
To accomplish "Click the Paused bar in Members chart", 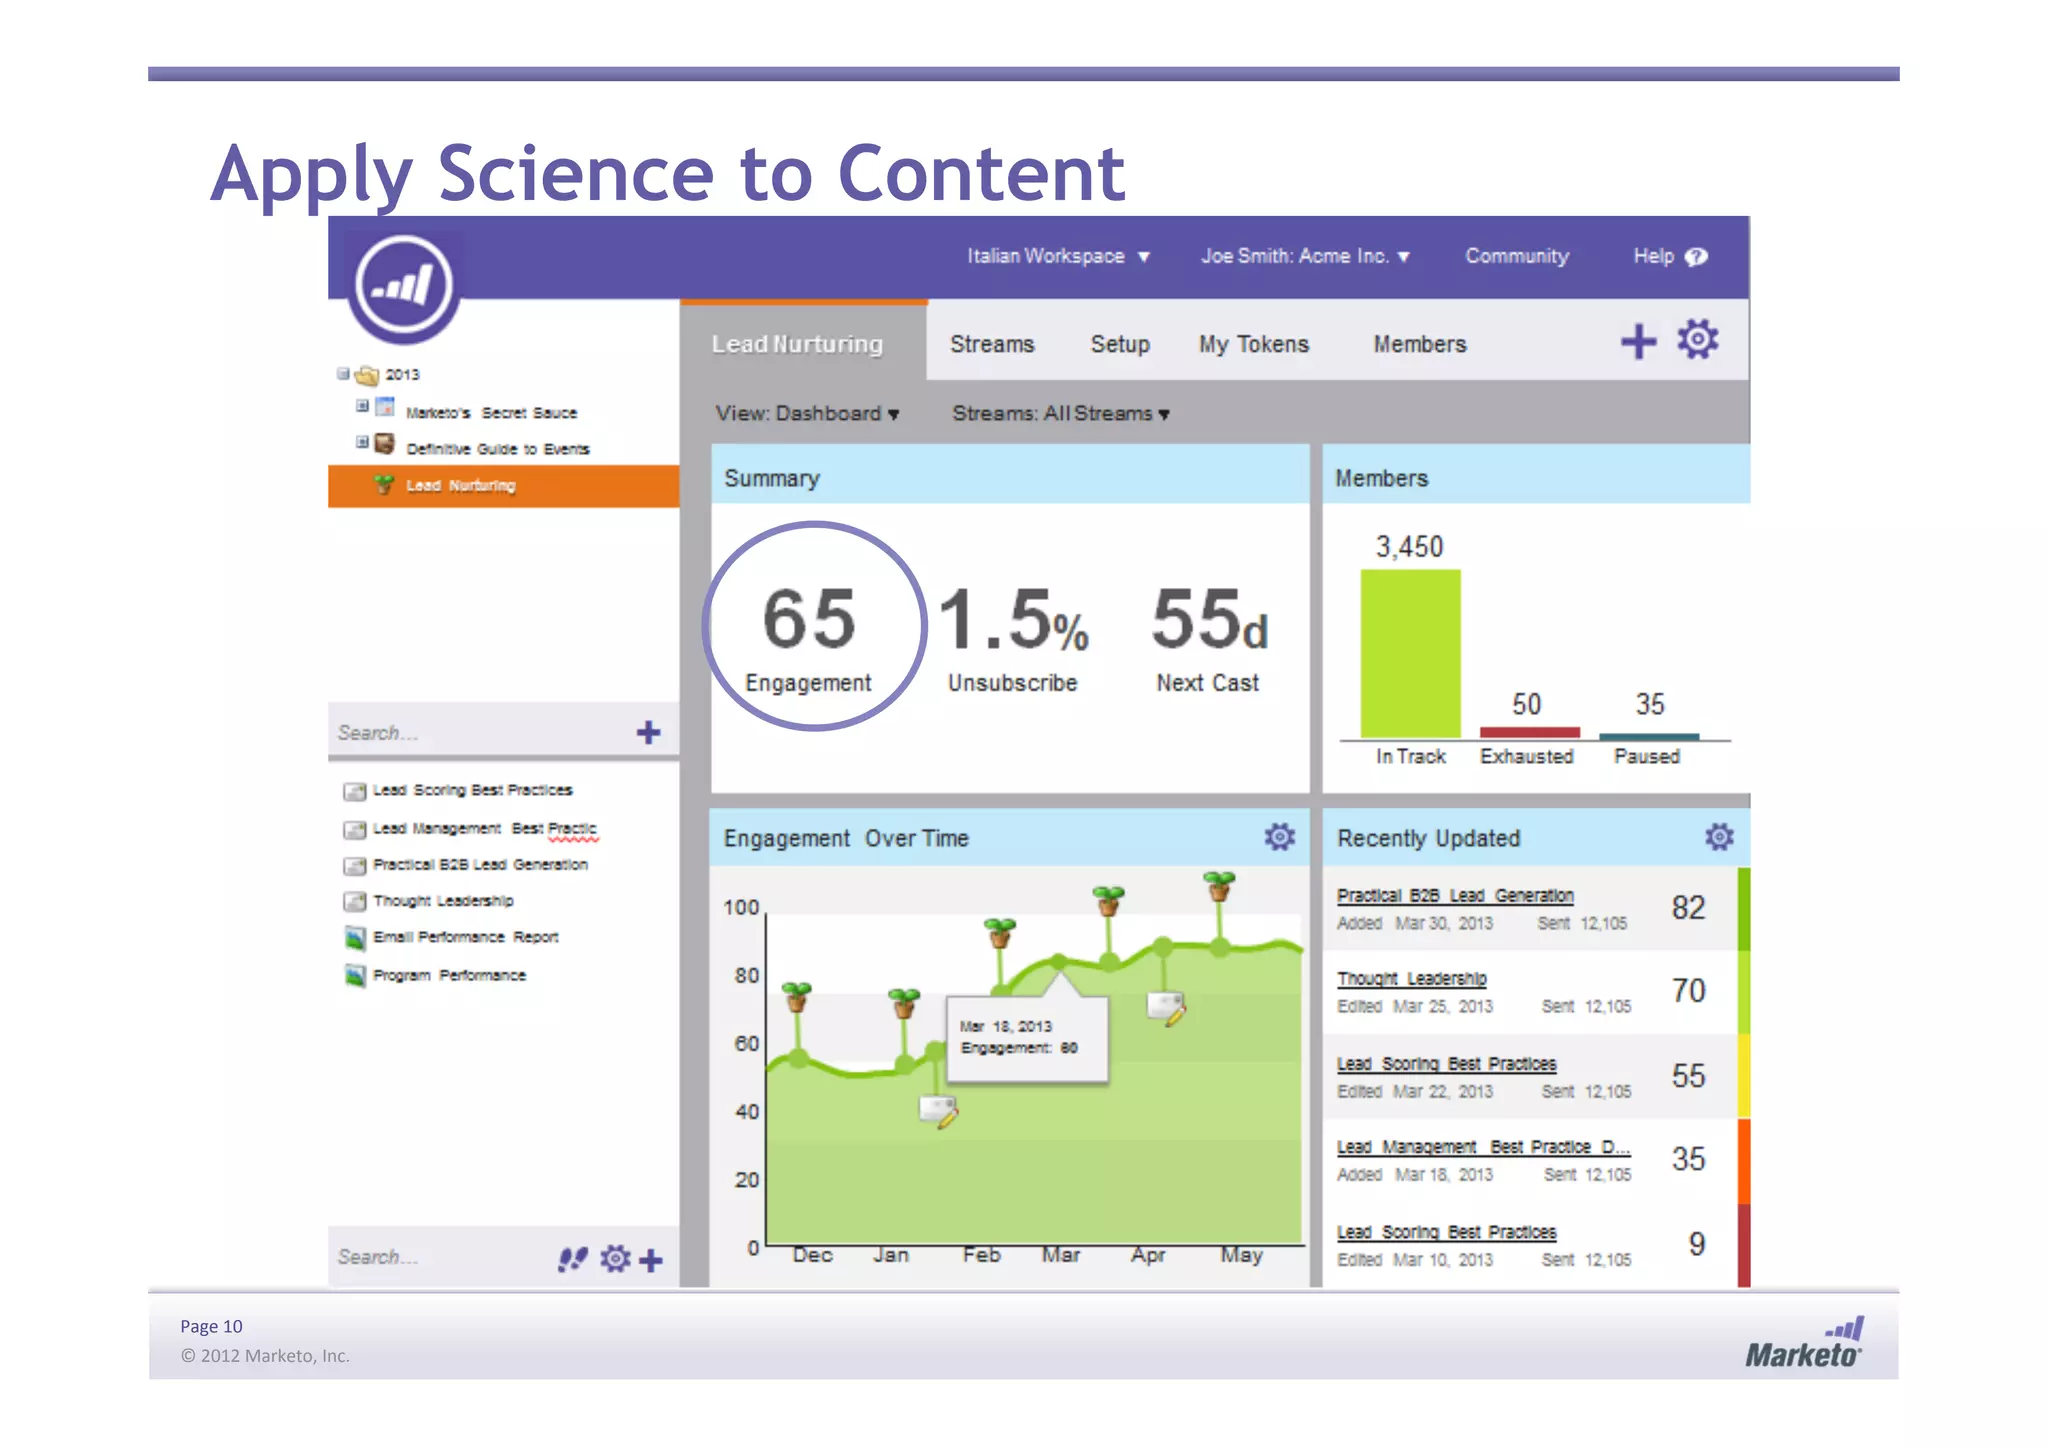I will click(x=1649, y=736).
